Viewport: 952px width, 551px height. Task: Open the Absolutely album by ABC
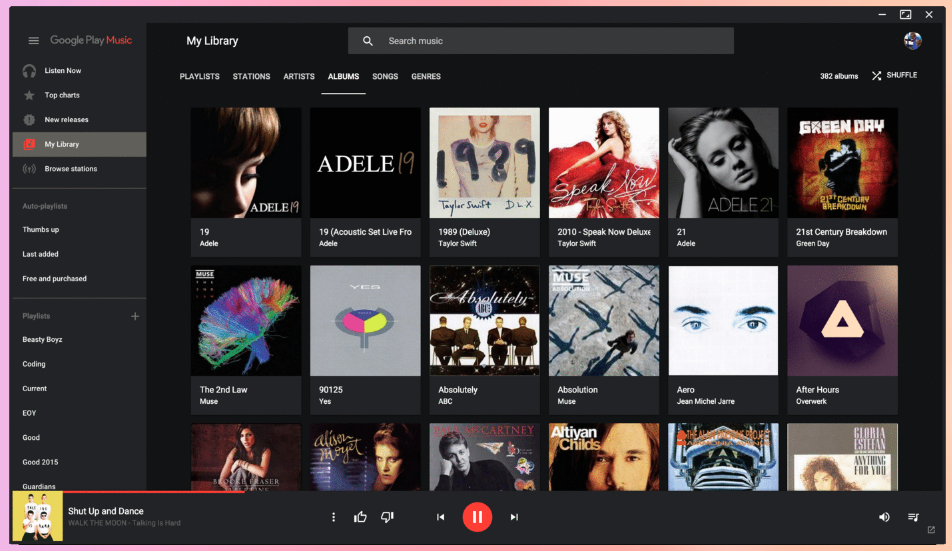tap(484, 320)
